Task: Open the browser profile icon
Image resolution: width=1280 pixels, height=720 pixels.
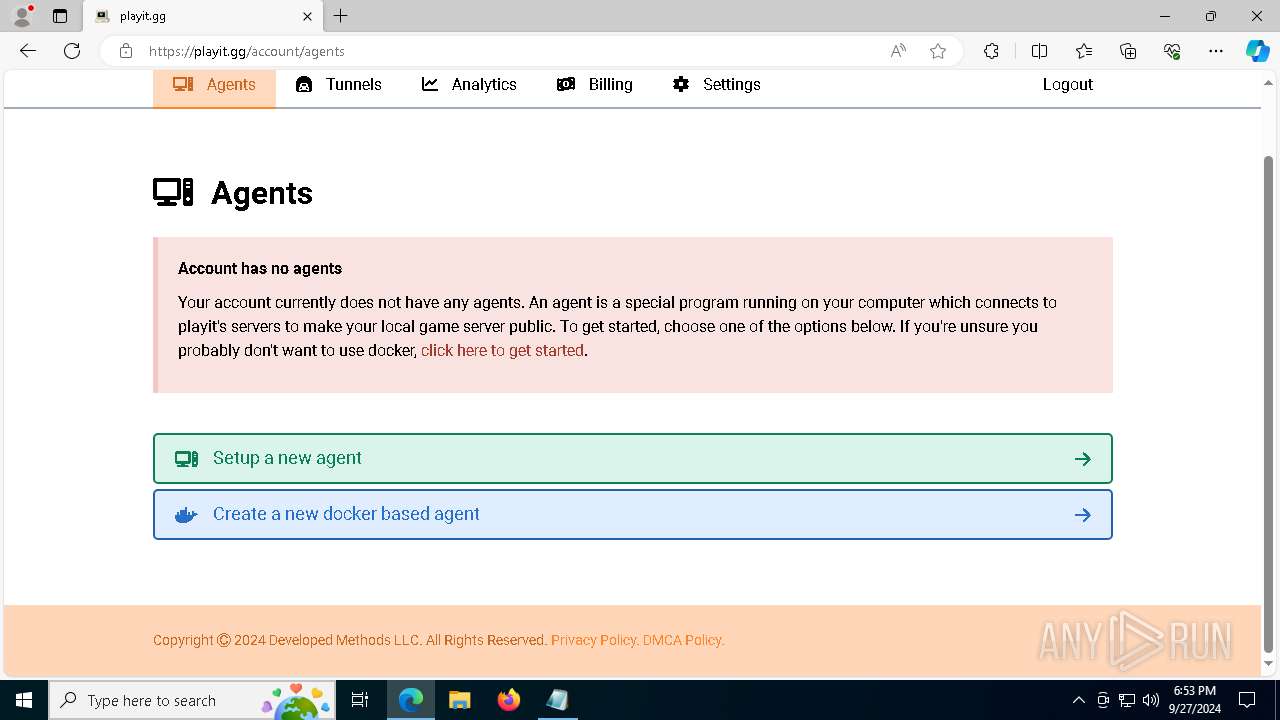Action: tap(22, 16)
